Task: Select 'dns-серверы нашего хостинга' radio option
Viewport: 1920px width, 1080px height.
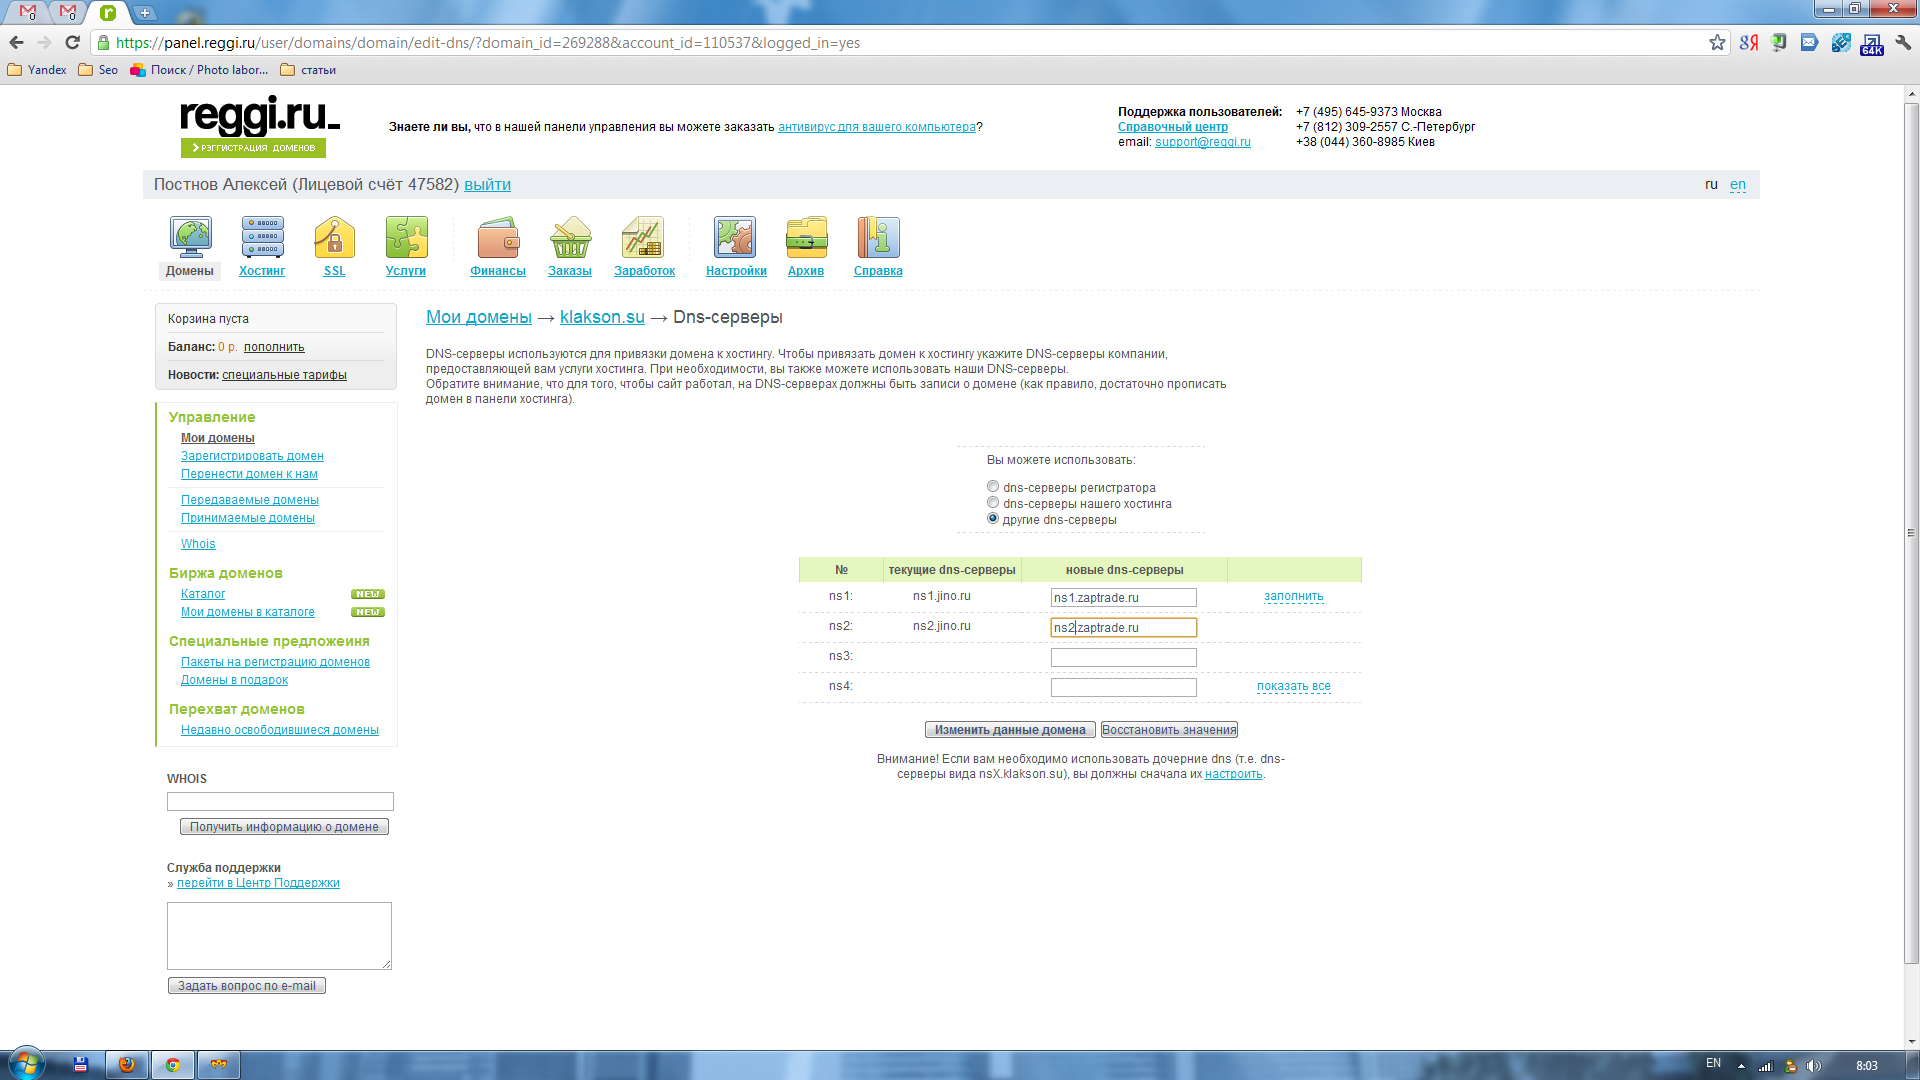Action: (993, 503)
